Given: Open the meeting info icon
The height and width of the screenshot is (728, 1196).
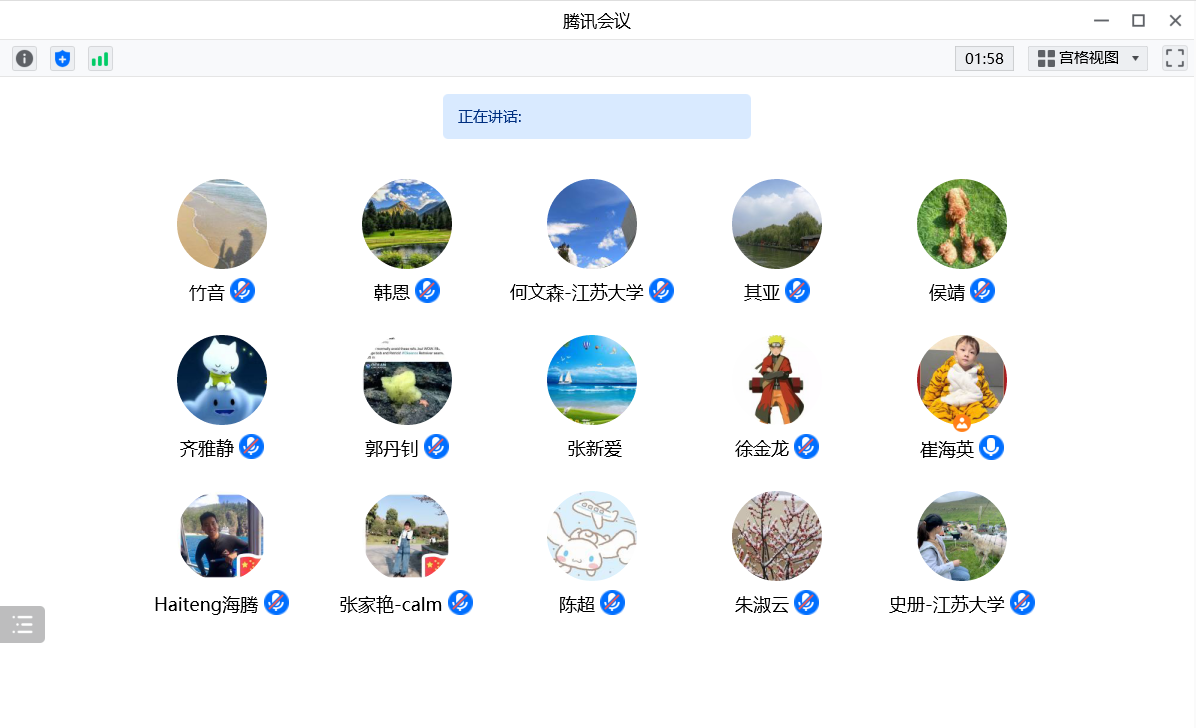Looking at the screenshot, I should click(24, 59).
